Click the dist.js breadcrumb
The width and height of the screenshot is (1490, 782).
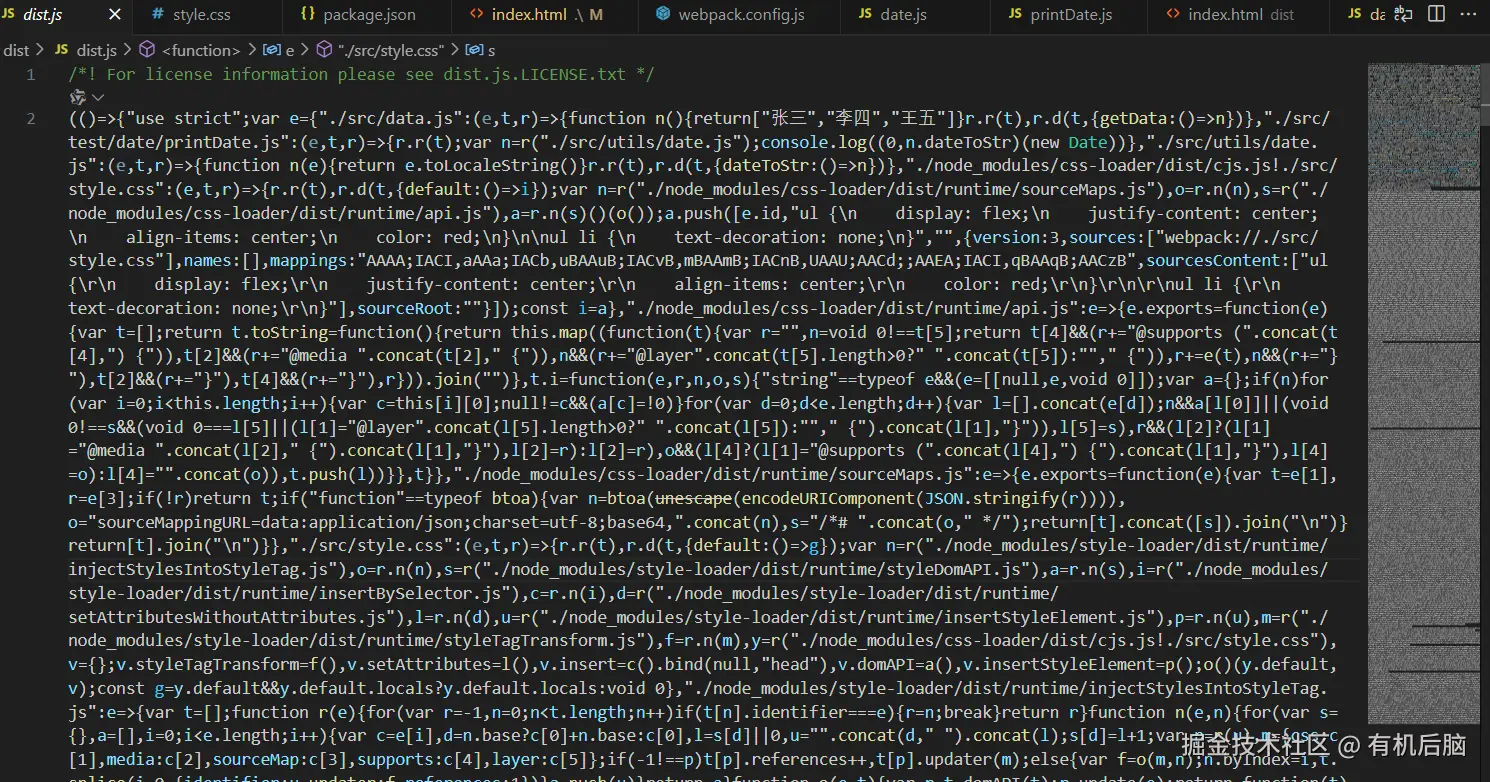(x=96, y=49)
